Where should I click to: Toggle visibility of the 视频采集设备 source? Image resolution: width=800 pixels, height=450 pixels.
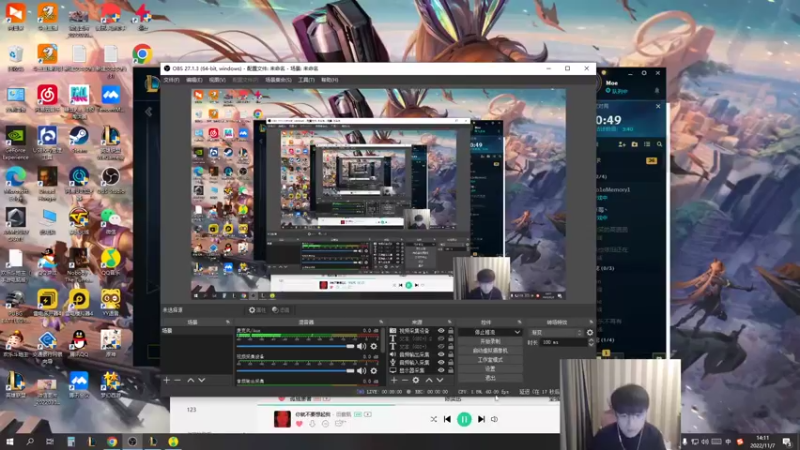point(441,331)
